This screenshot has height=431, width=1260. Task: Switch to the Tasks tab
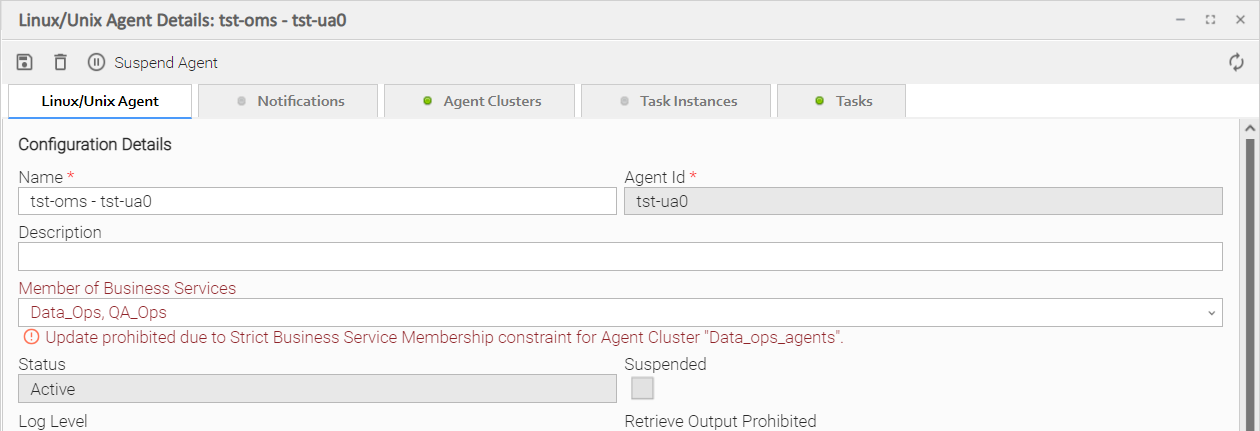[x=843, y=101]
